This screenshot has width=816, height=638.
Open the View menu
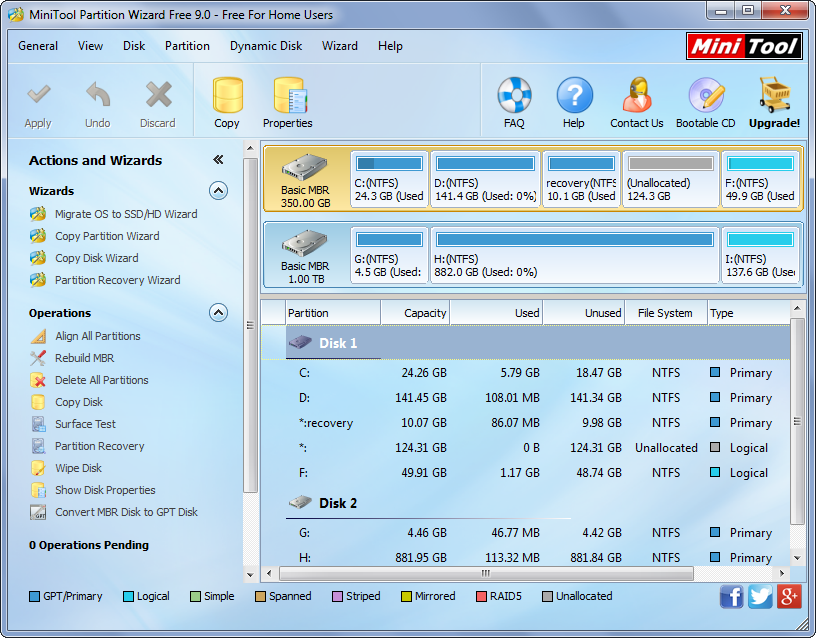pyautogui.click(x=91, y=46)
